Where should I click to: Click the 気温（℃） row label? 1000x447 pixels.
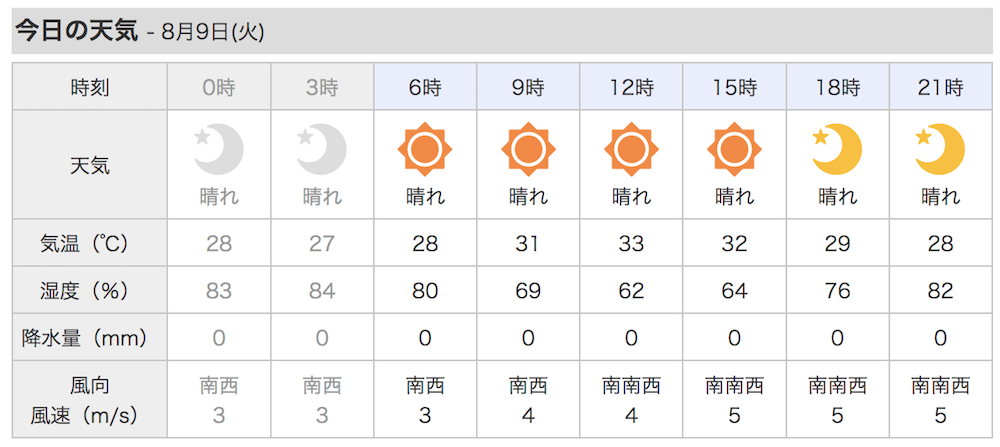(90, 244)
